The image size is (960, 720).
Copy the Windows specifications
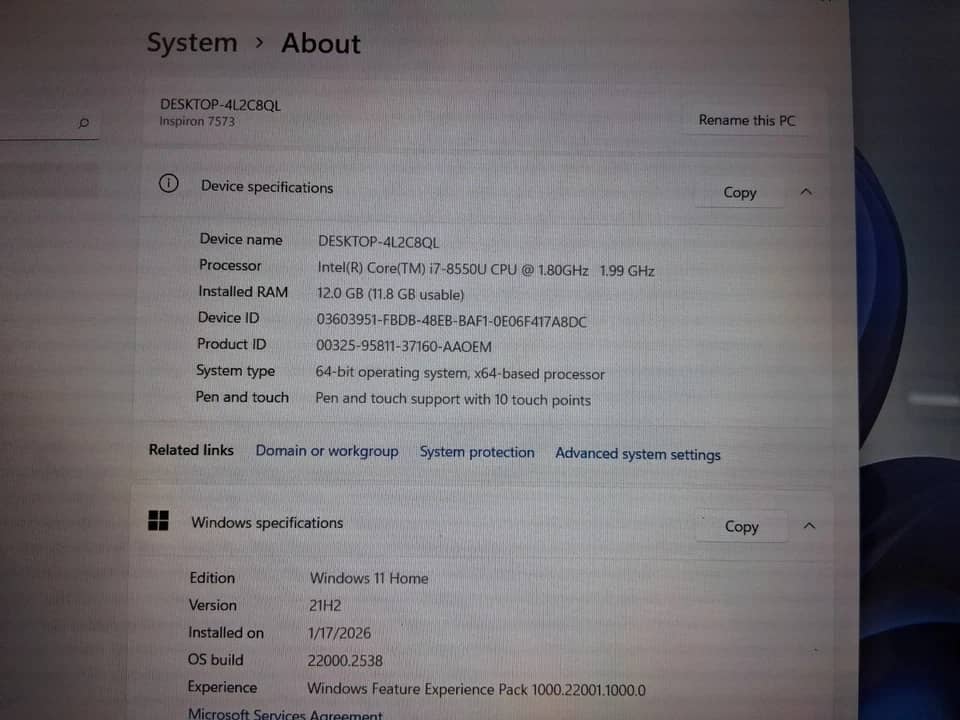tap(741, 527)
